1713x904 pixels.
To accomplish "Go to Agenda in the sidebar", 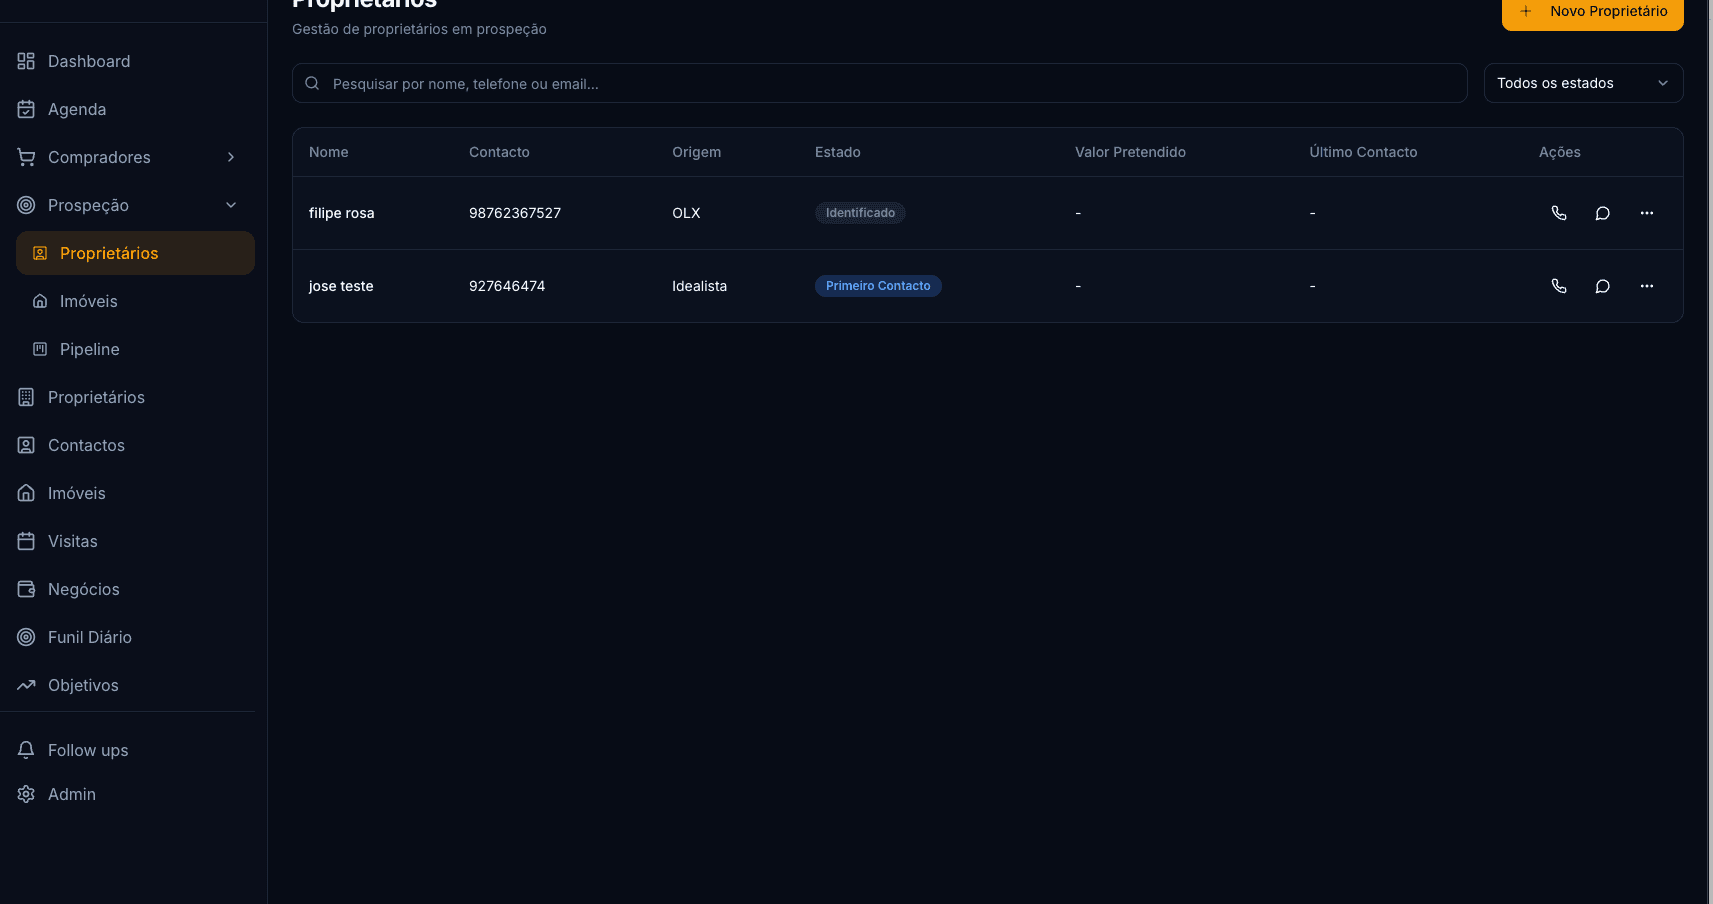I will (x=135, y=109).
